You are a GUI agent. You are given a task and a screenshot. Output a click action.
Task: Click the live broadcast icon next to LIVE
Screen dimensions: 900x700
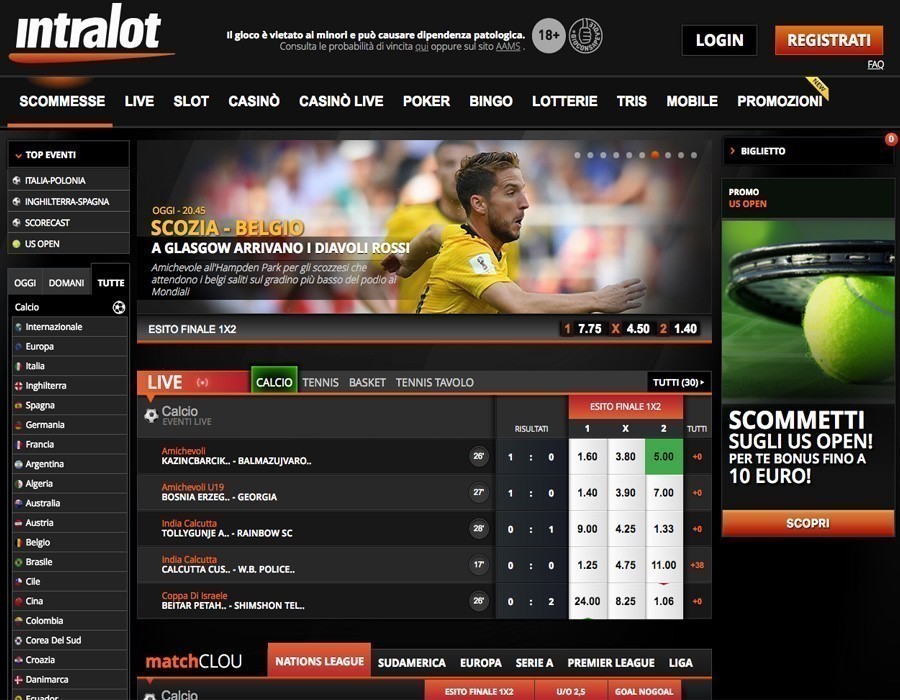click(x=203, y=382)
